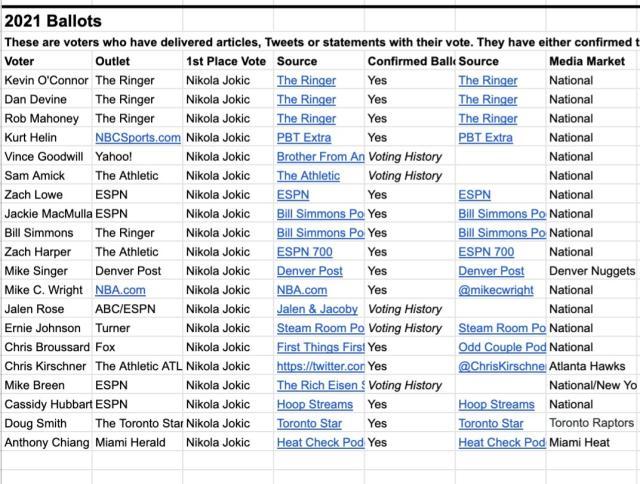Click the @ChrisKirschner link
Screen dimensions: 640x484
[x=501, y=366]
